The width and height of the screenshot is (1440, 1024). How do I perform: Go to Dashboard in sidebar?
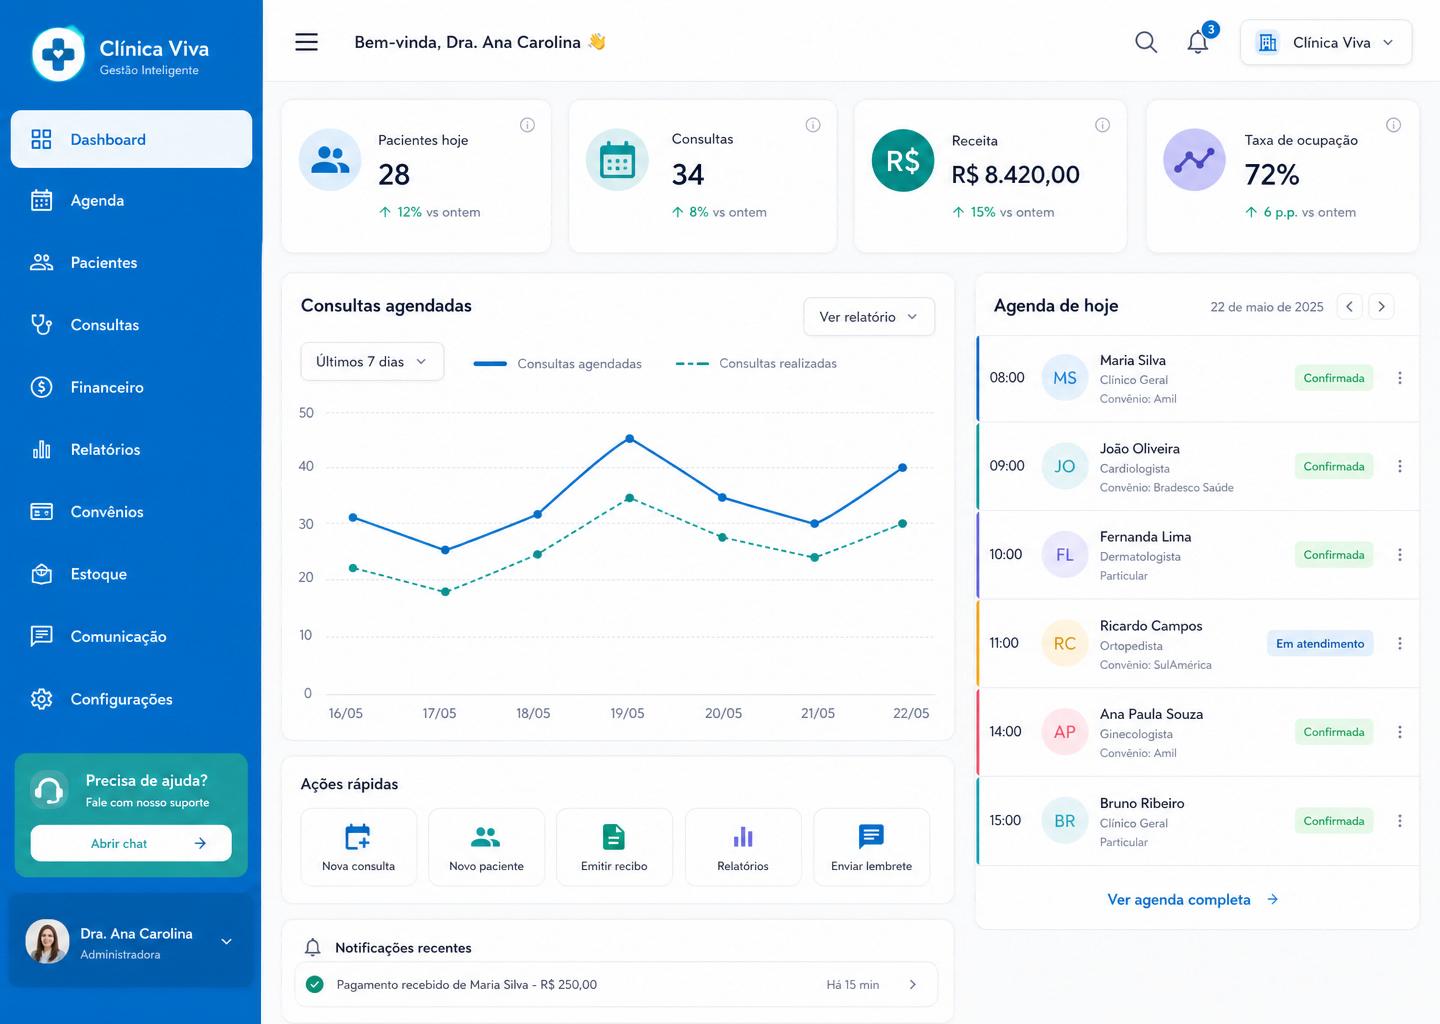[131, 139]
